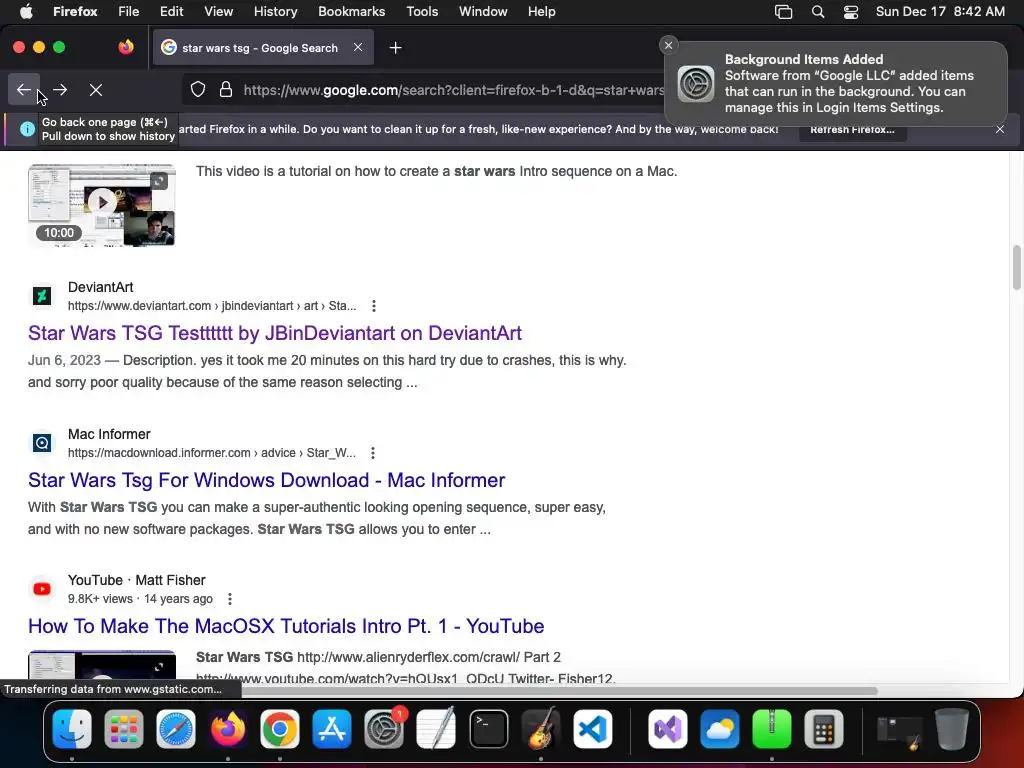Close the Refresh Firefox info bar
1024x768 pixels.
pyautogui.click(x=1000, y=129)
